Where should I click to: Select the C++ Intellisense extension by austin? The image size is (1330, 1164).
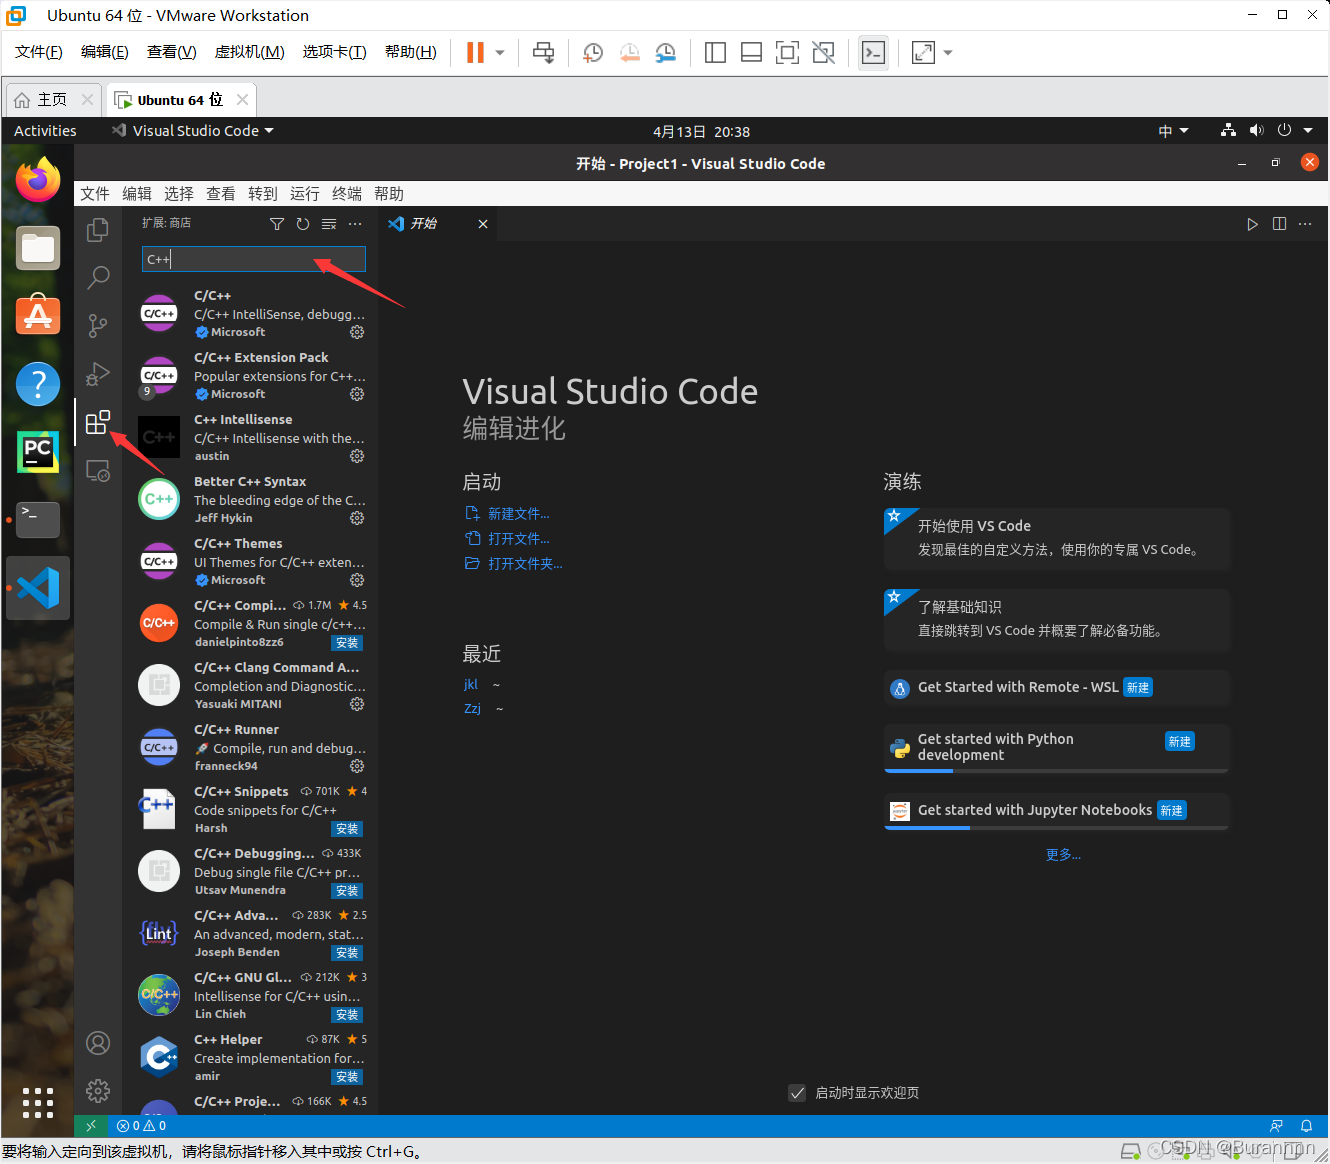252,438
